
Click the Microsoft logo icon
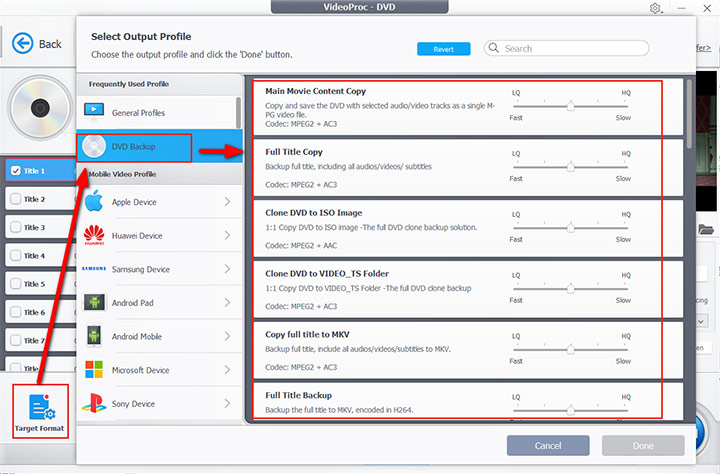pos(94,369)
